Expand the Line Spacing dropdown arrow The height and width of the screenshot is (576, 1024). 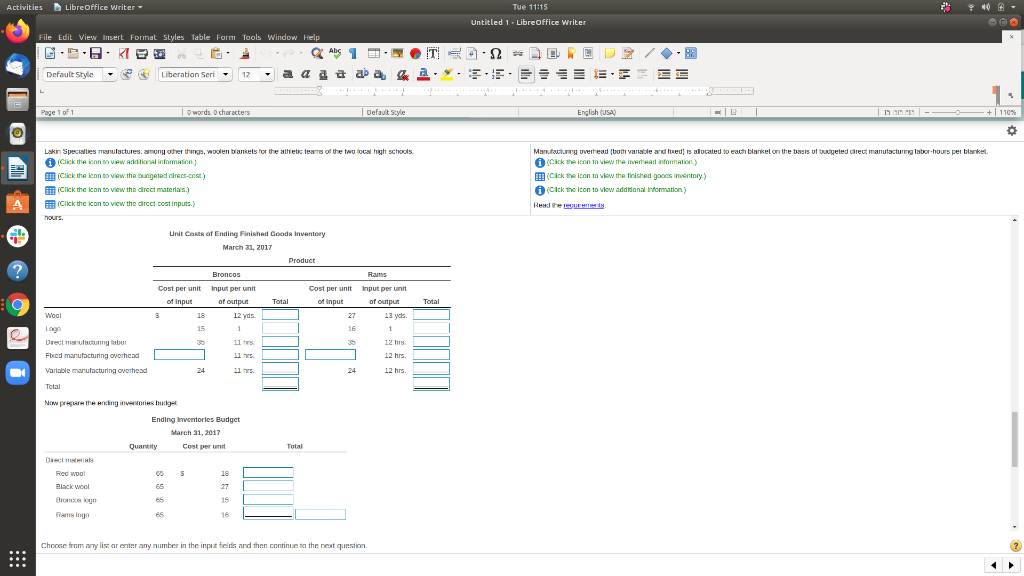click(x=612, y=74)
